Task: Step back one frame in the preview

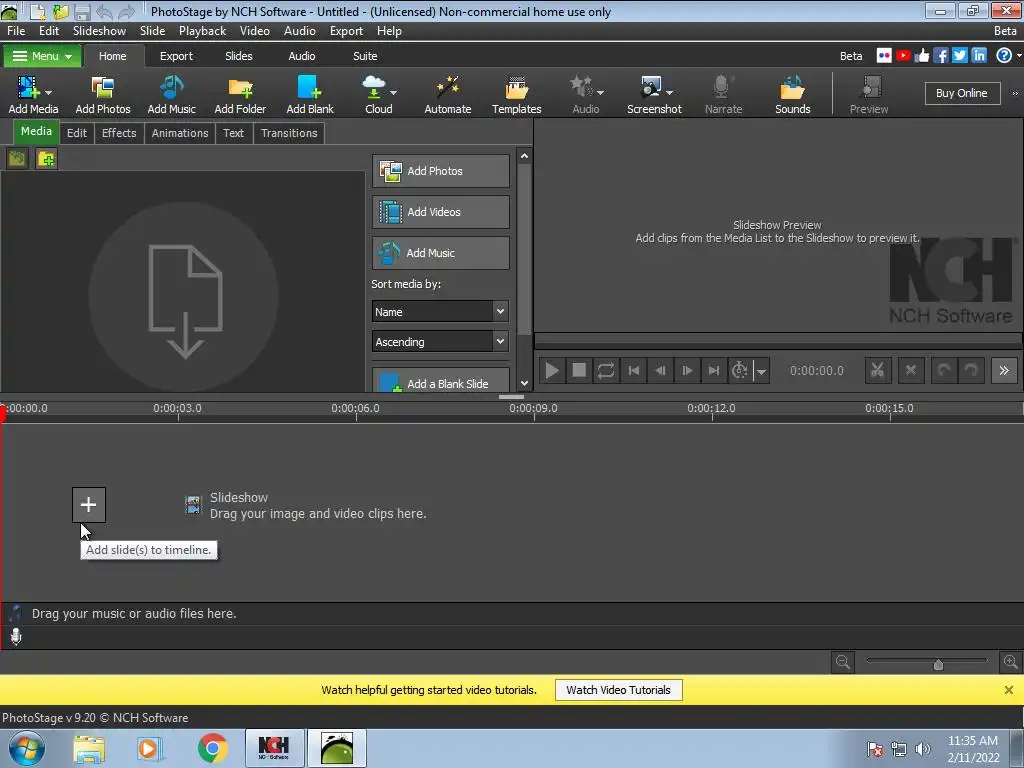Action: point(660,370)
